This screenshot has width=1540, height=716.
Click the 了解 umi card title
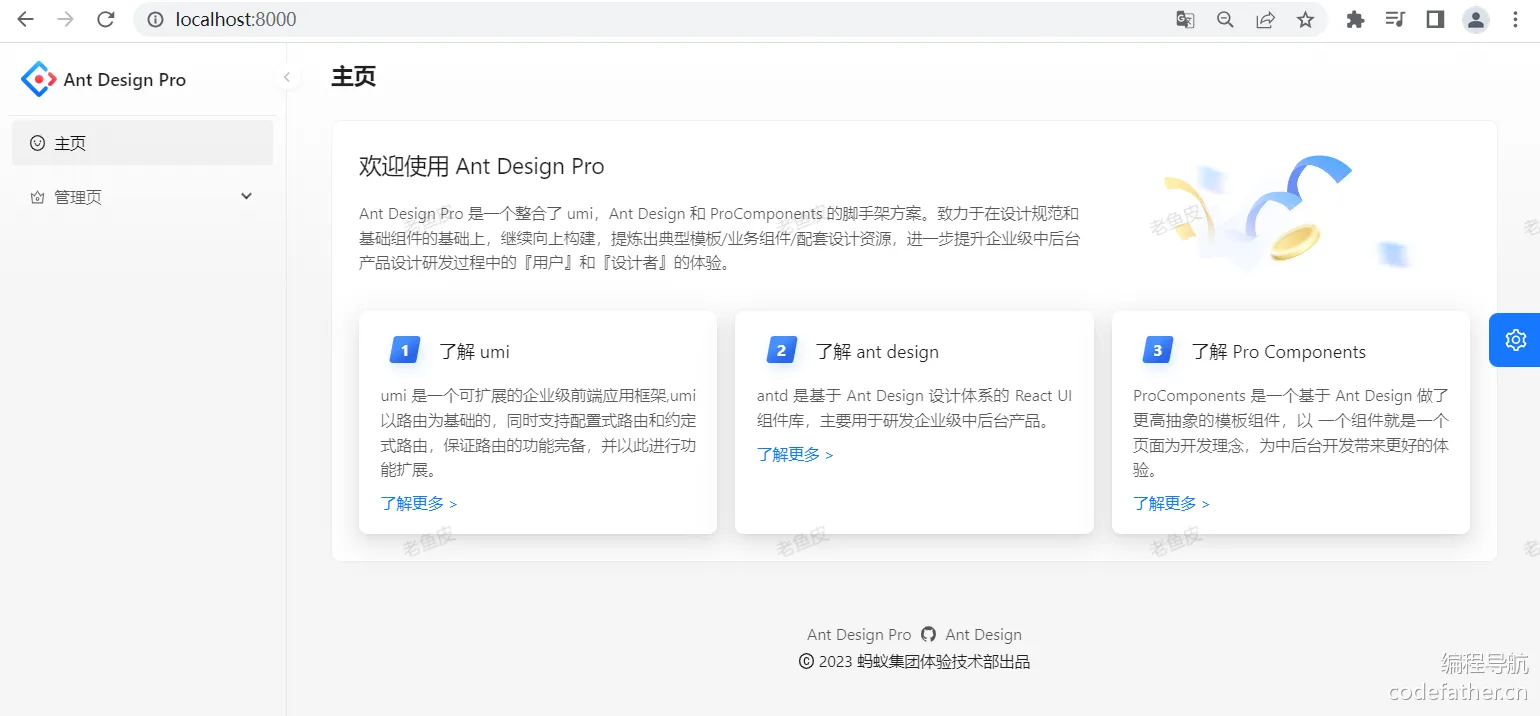pos(474,351)
